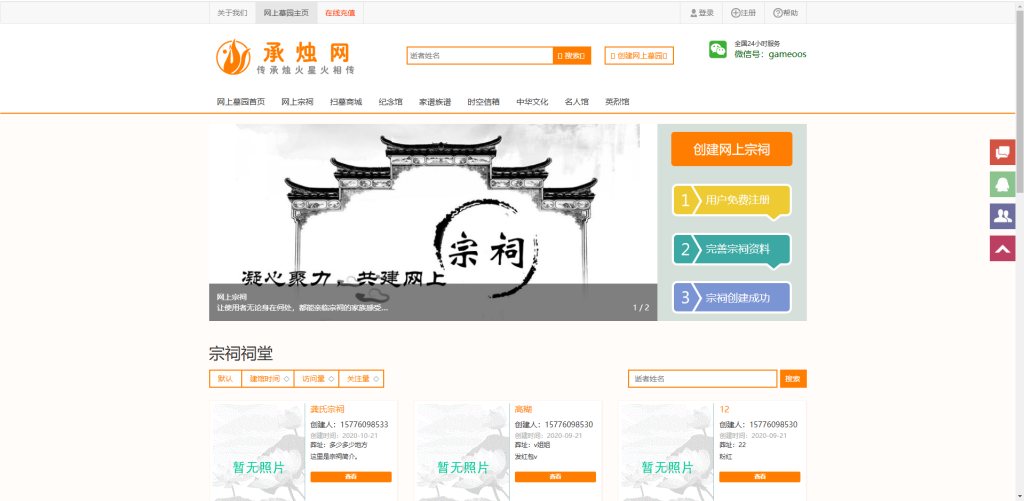
Task: Click the 注册 plus icon
Action: (x=735, y=13)
